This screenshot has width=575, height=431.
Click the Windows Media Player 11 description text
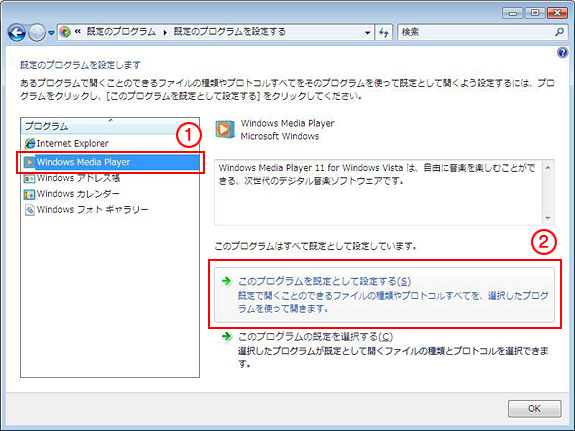[377, 174]
